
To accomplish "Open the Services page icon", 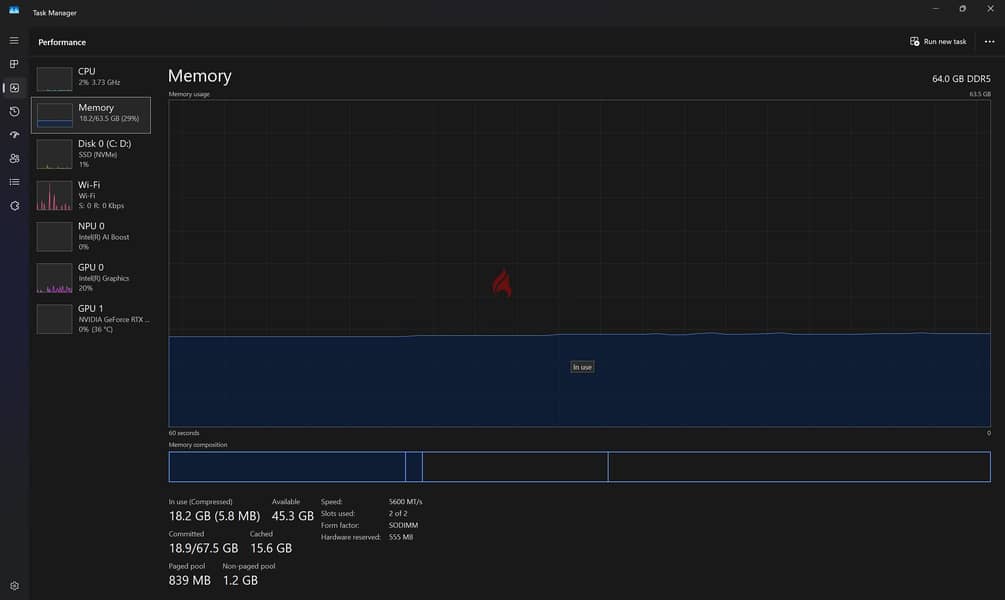I will (x=14, y=206).
